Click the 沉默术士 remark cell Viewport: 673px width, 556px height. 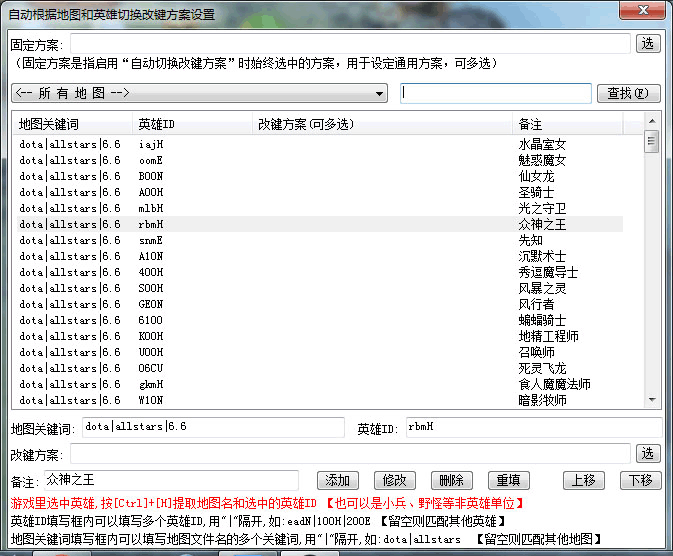tap(542, 256)
